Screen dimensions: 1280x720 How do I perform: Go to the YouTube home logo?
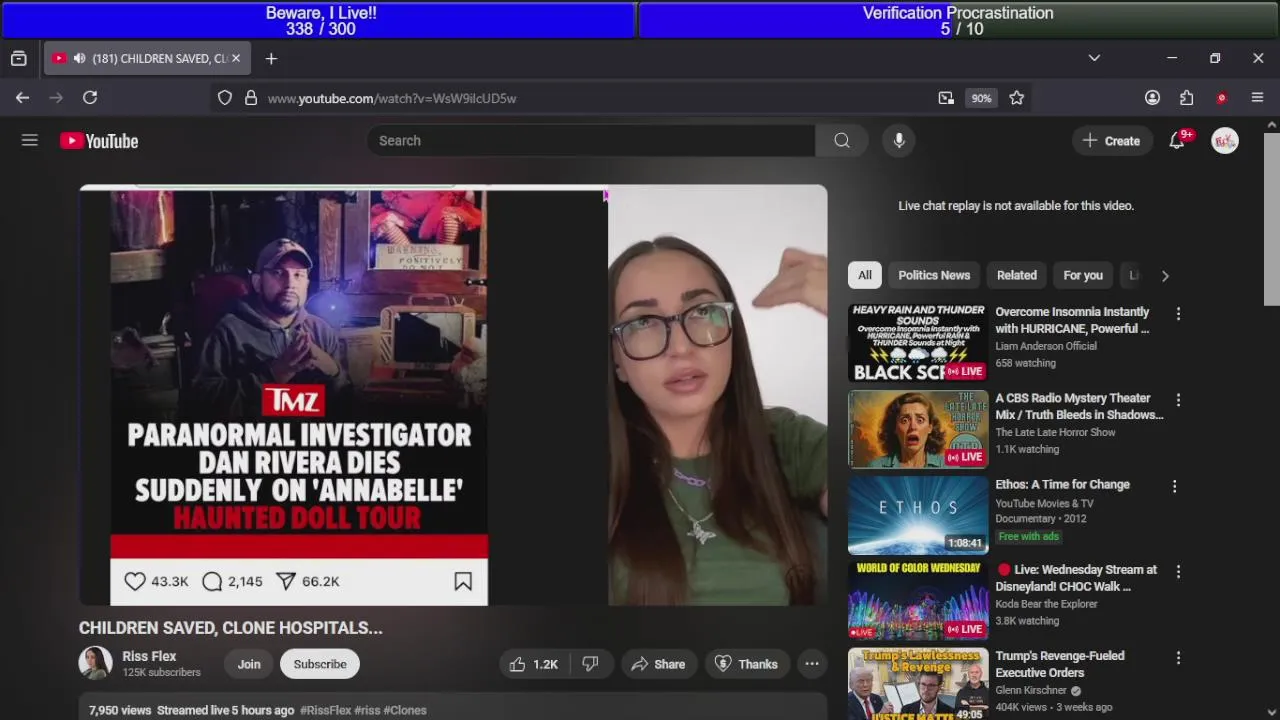click(x=99, y=141)
